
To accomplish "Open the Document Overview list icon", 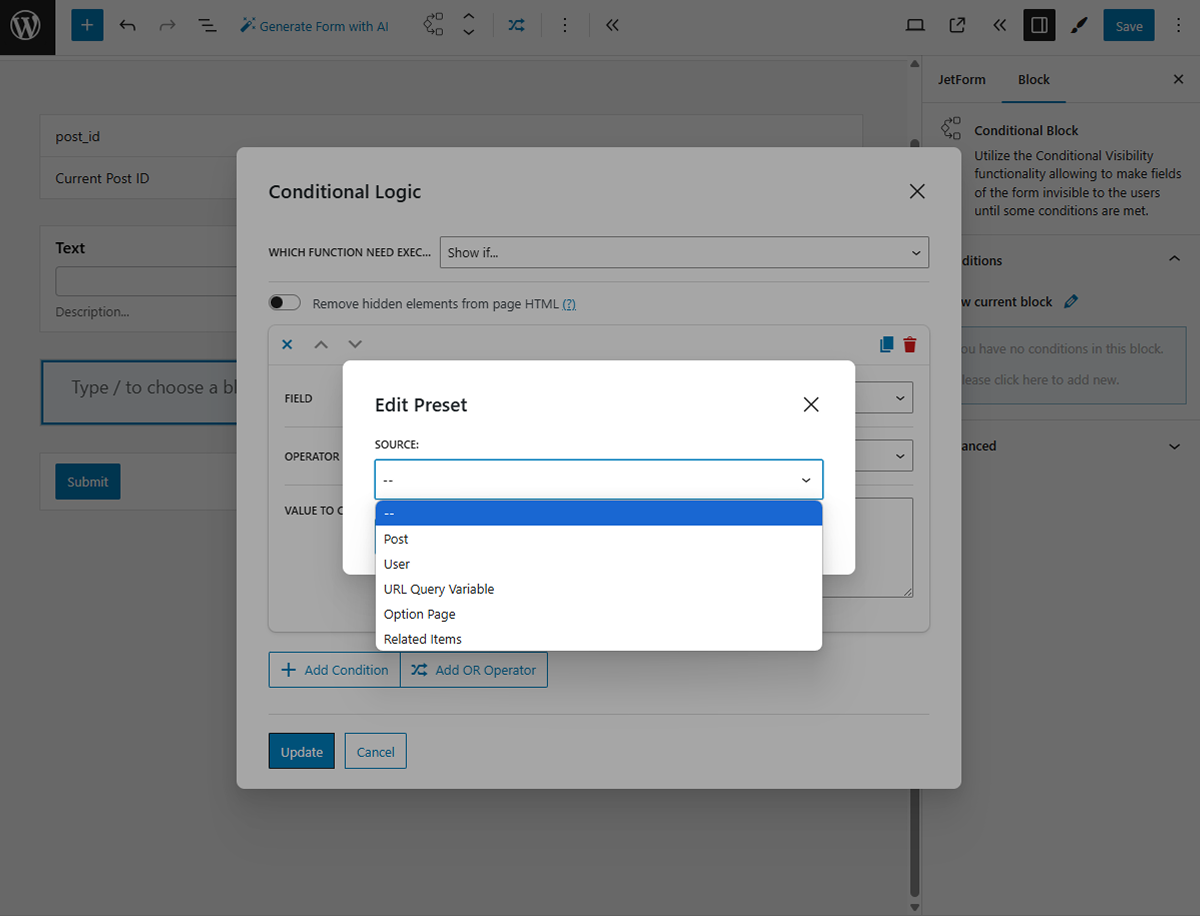I will (x=207, y=25).
